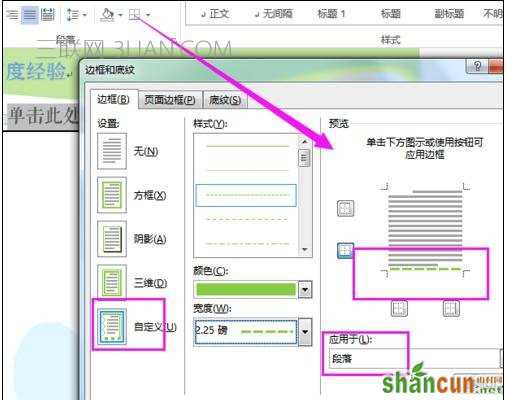Open the borders dropdown arrow in ribbon

click(x=148, y=15)
